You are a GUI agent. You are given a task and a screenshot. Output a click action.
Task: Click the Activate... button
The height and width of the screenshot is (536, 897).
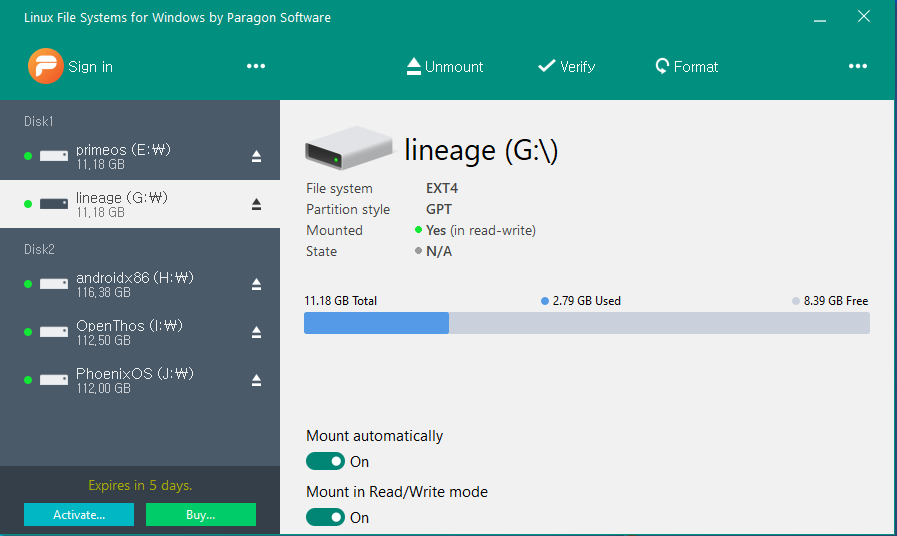pyautogui.click(x=79, y=514)
